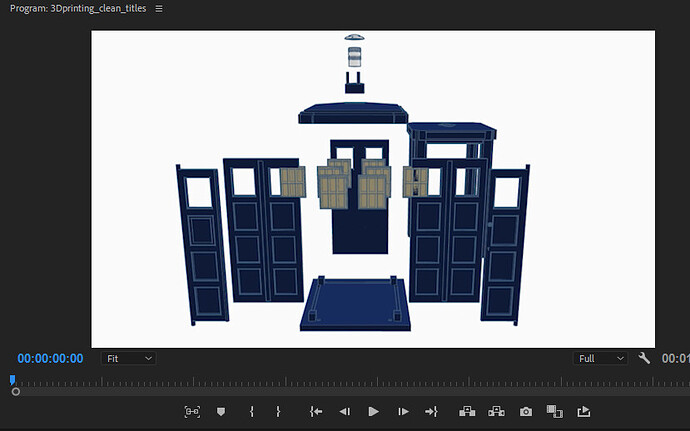Mark In with the left brace

(x=252, y=411)
